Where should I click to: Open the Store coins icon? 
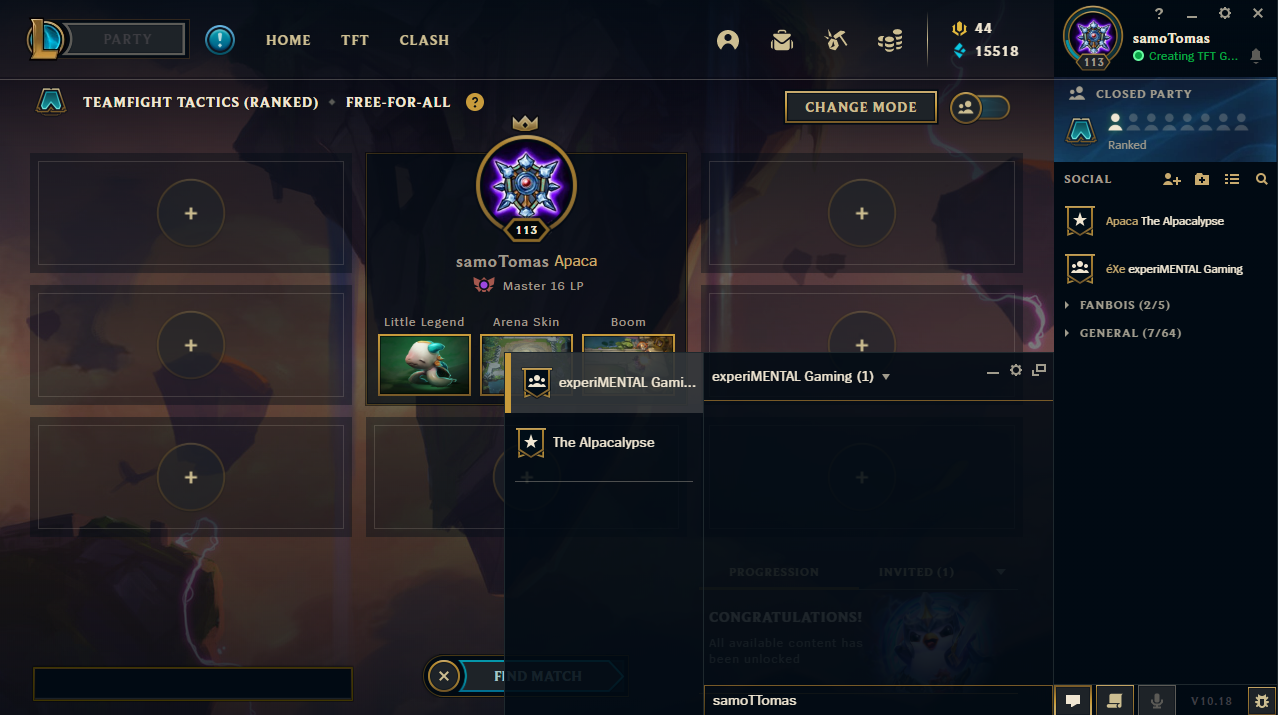[890, 40]
